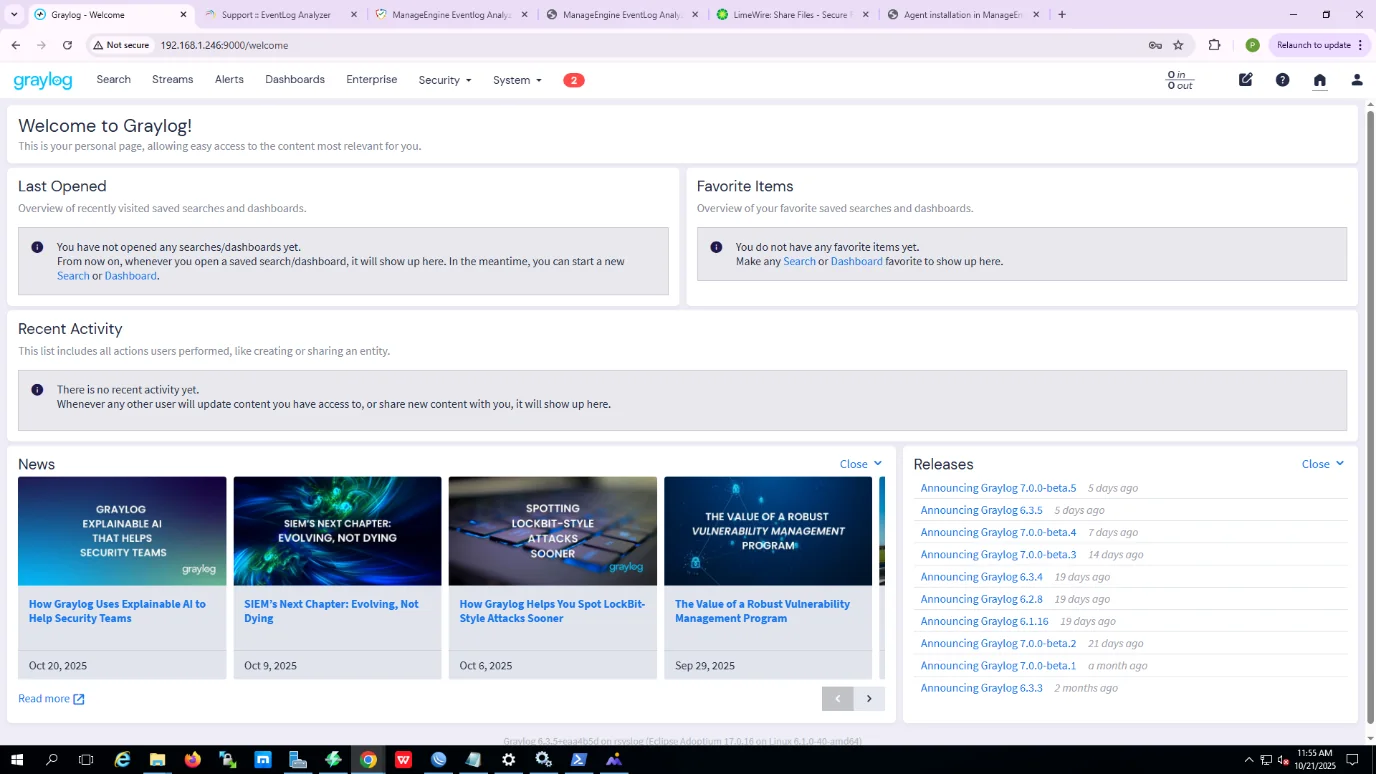Click Relaunch to update button
Image resolution: width=1376 pixels, height=774 pixels.
click(1313, 45)
